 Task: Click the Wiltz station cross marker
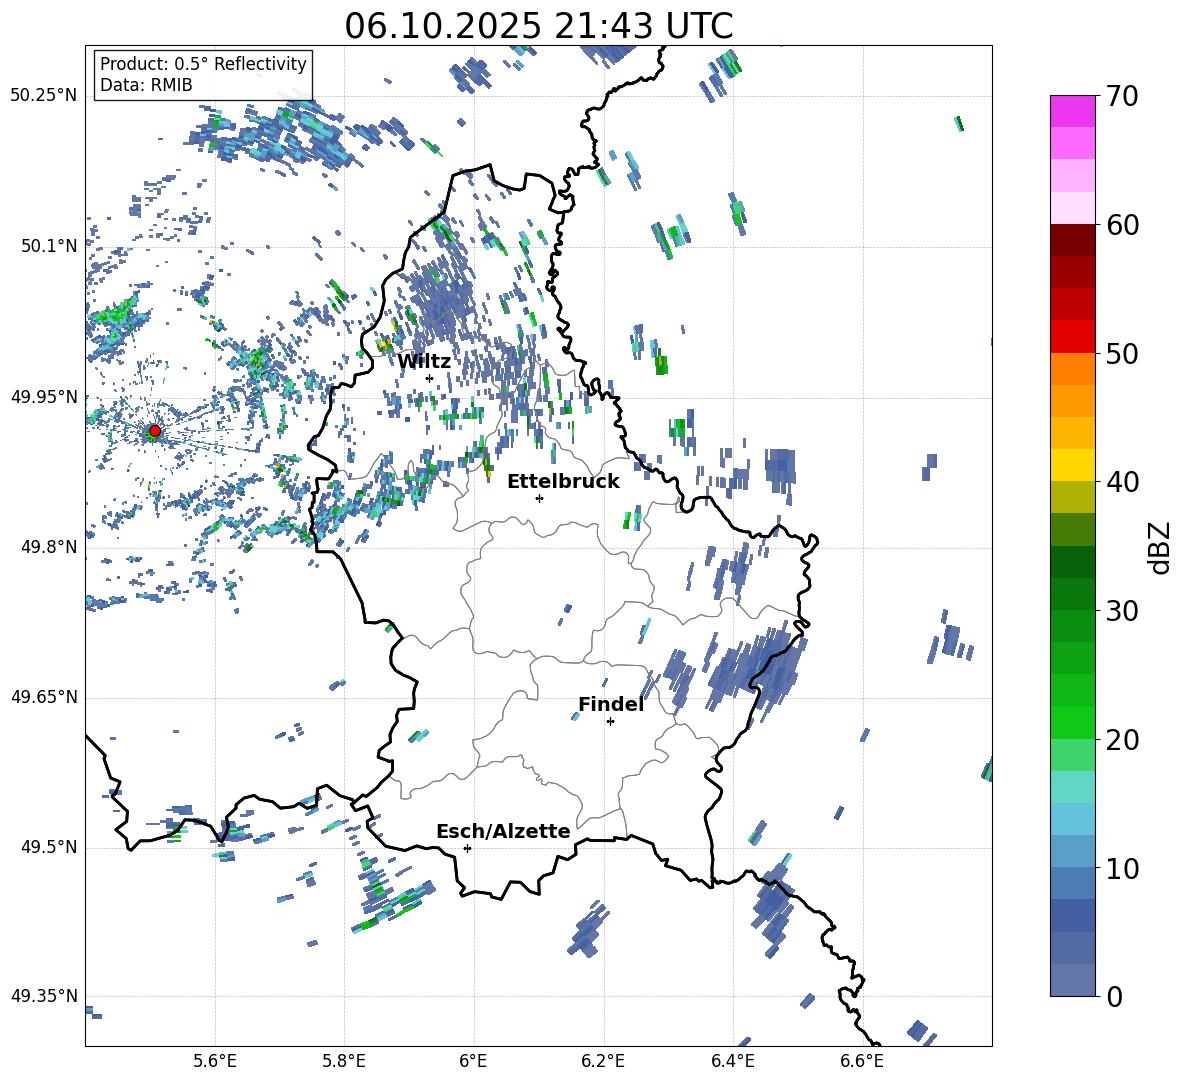(429, 378)
